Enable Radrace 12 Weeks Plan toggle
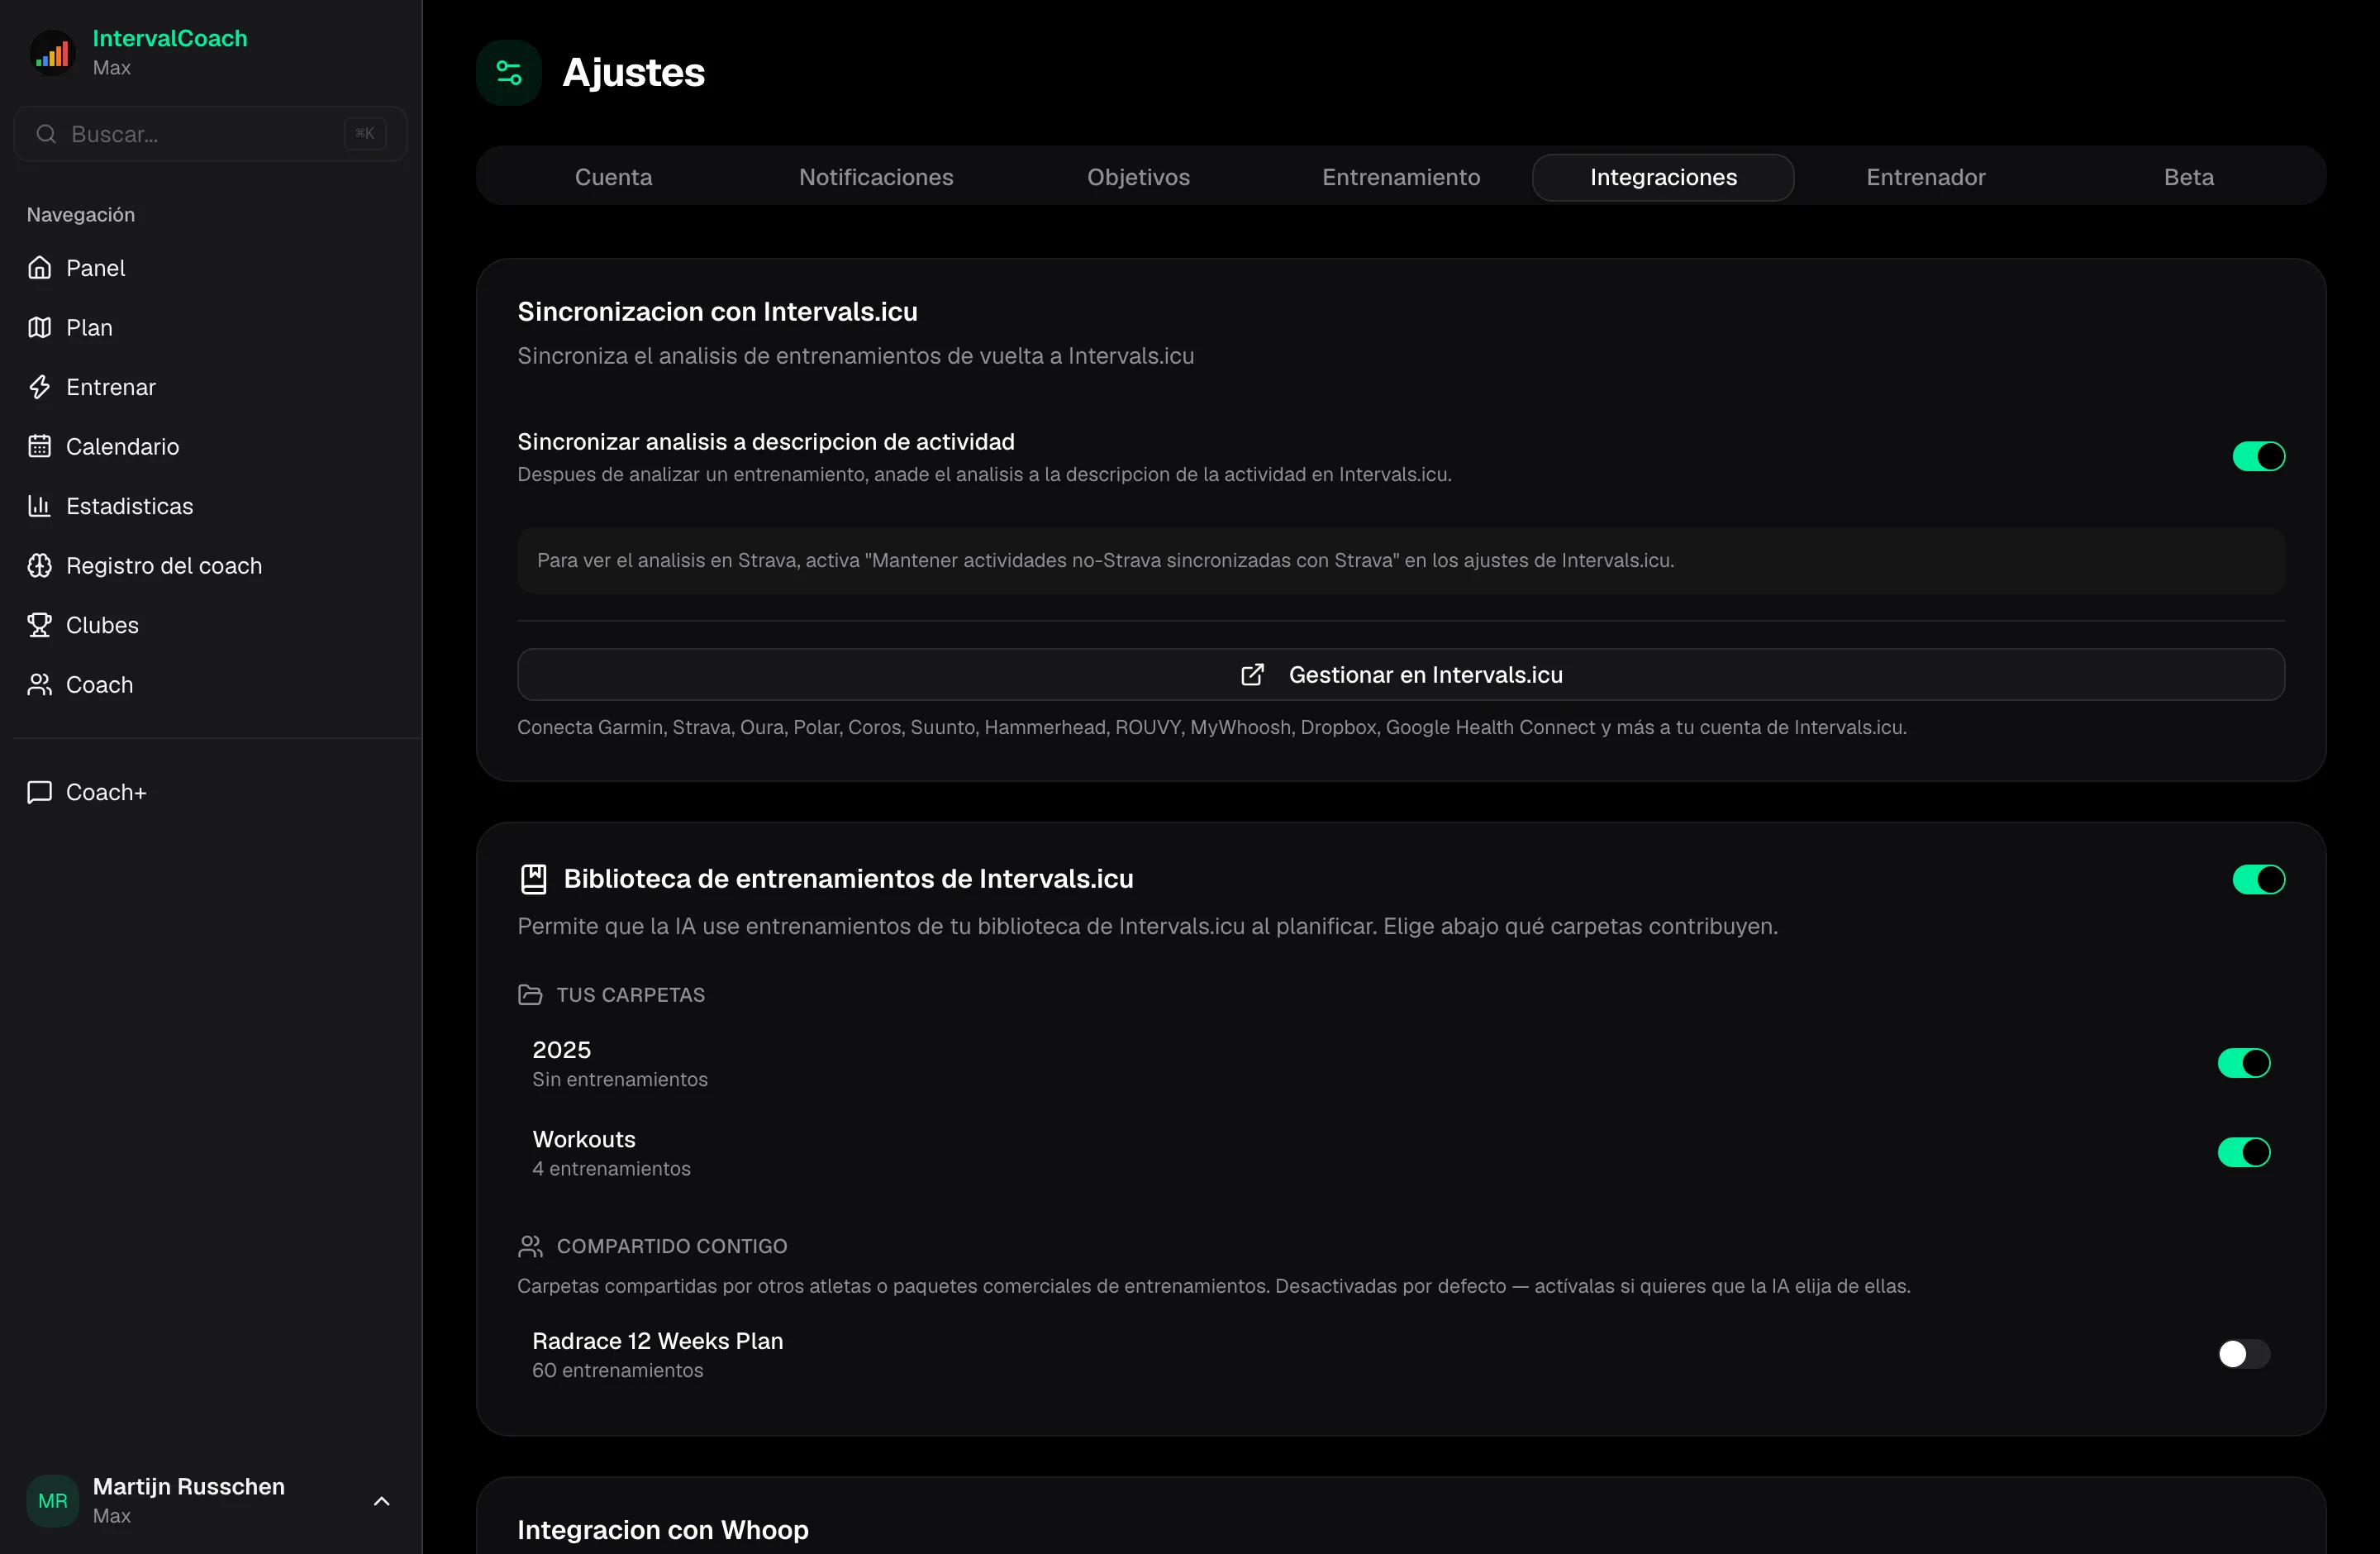2380x1554 pixels. tap(2243, 1354)
